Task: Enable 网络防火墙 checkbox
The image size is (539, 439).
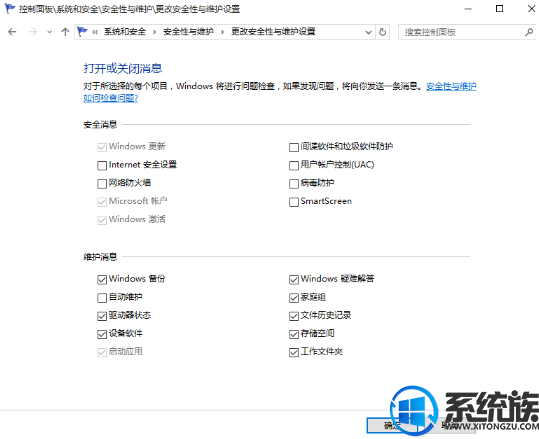Action: coord(102,184)
